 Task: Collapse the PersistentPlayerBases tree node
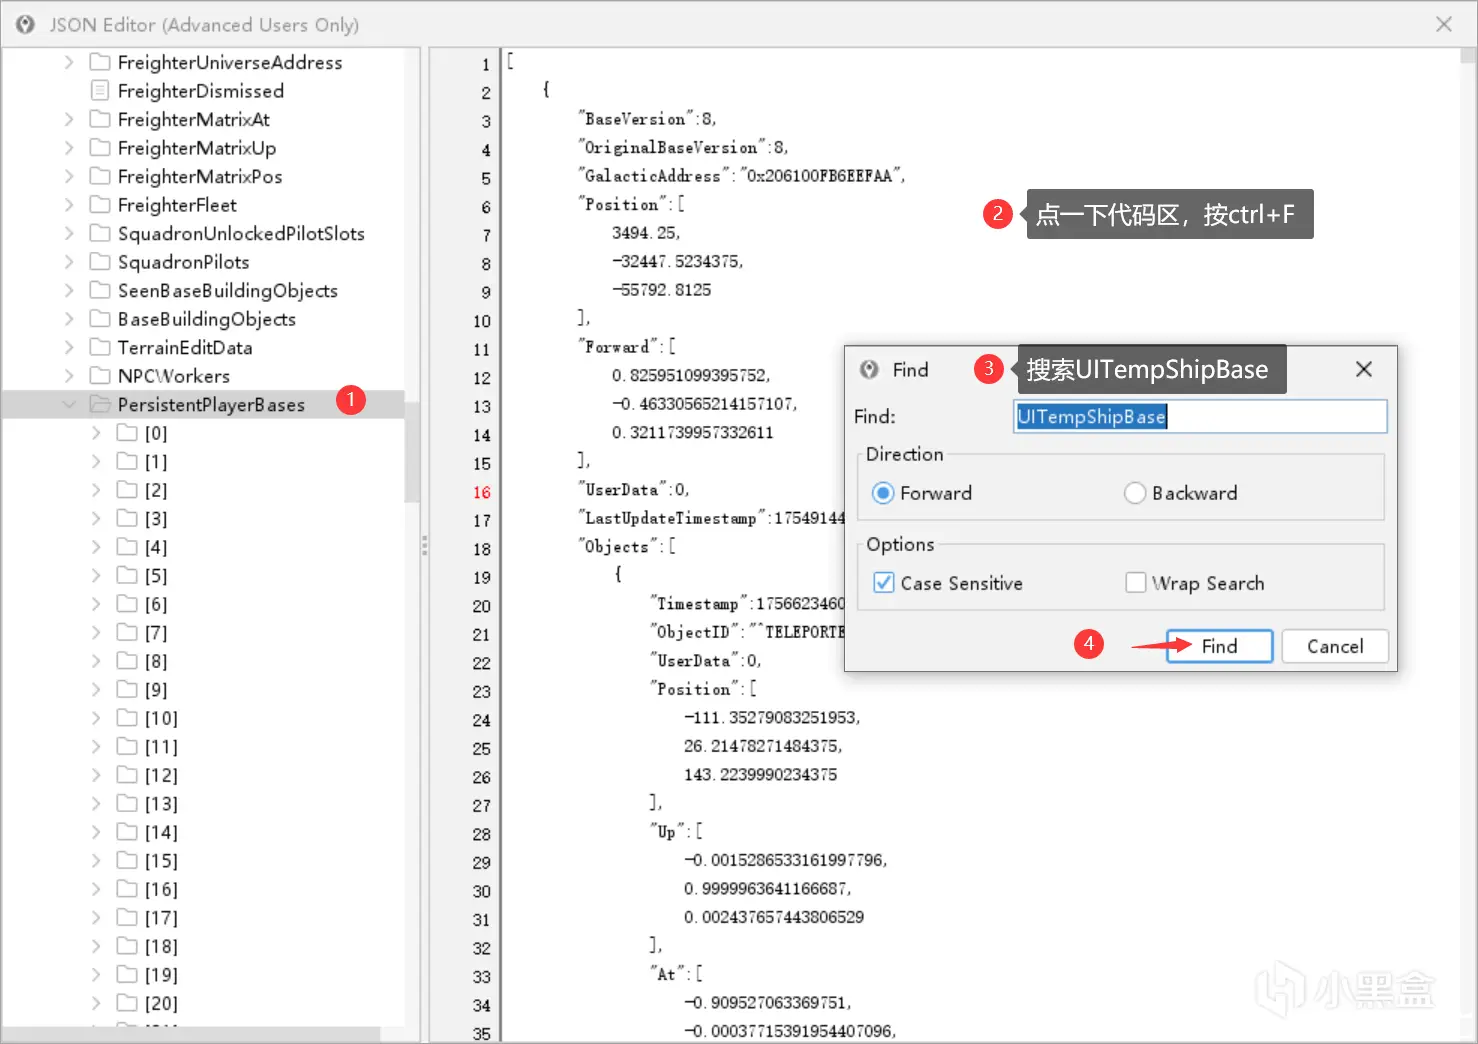pyautogui.click(x=69, y=404)
